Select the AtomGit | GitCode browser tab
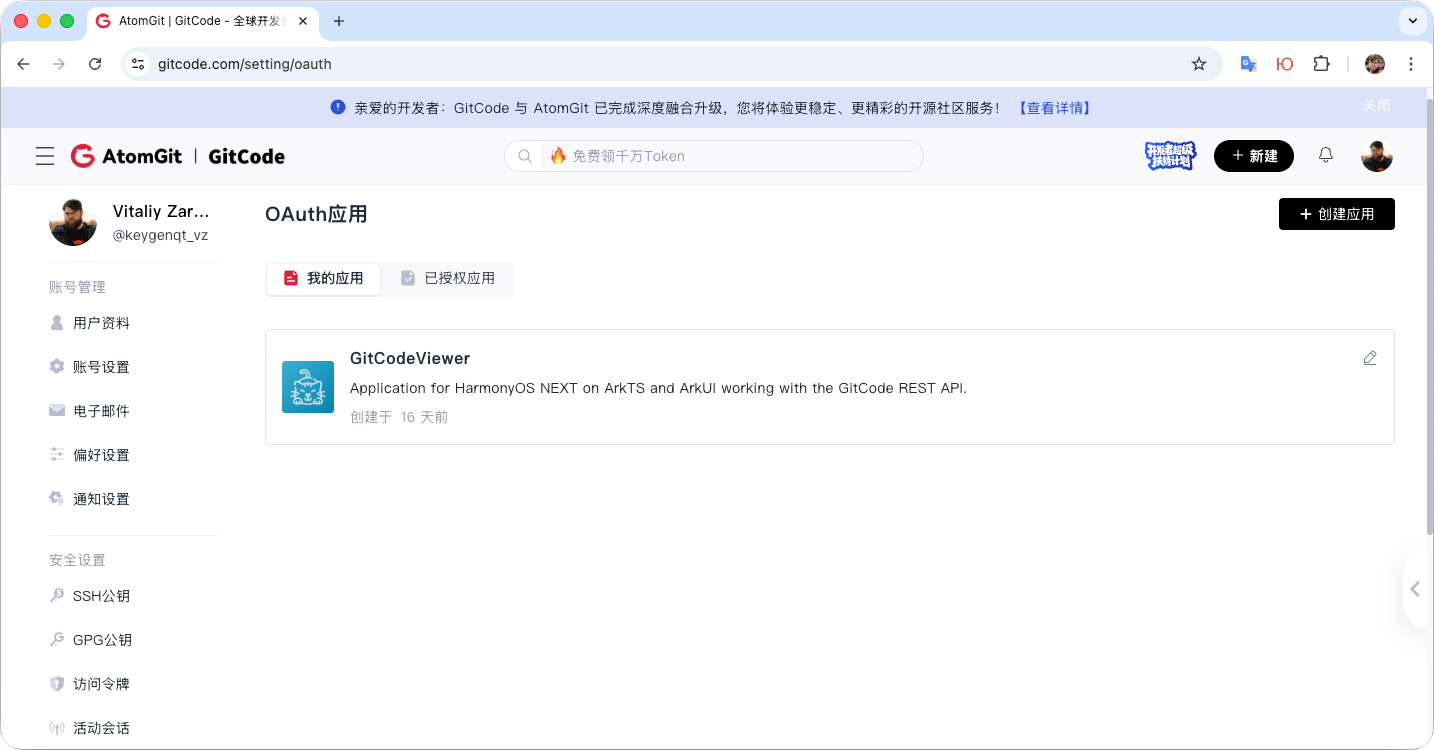The height and width of the screenshot is (750, 1434). (x=205, y=21)
